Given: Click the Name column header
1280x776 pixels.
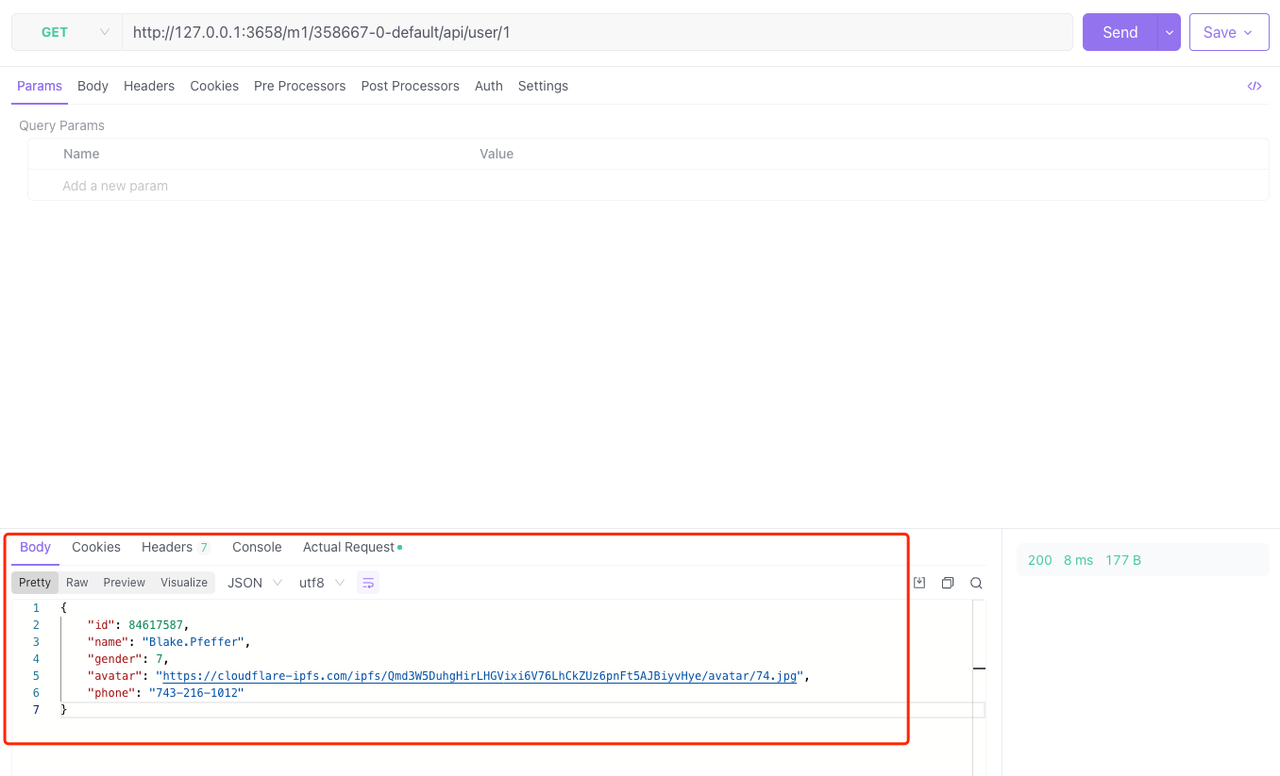Looking at the screenshot, I should coord(81,154).
